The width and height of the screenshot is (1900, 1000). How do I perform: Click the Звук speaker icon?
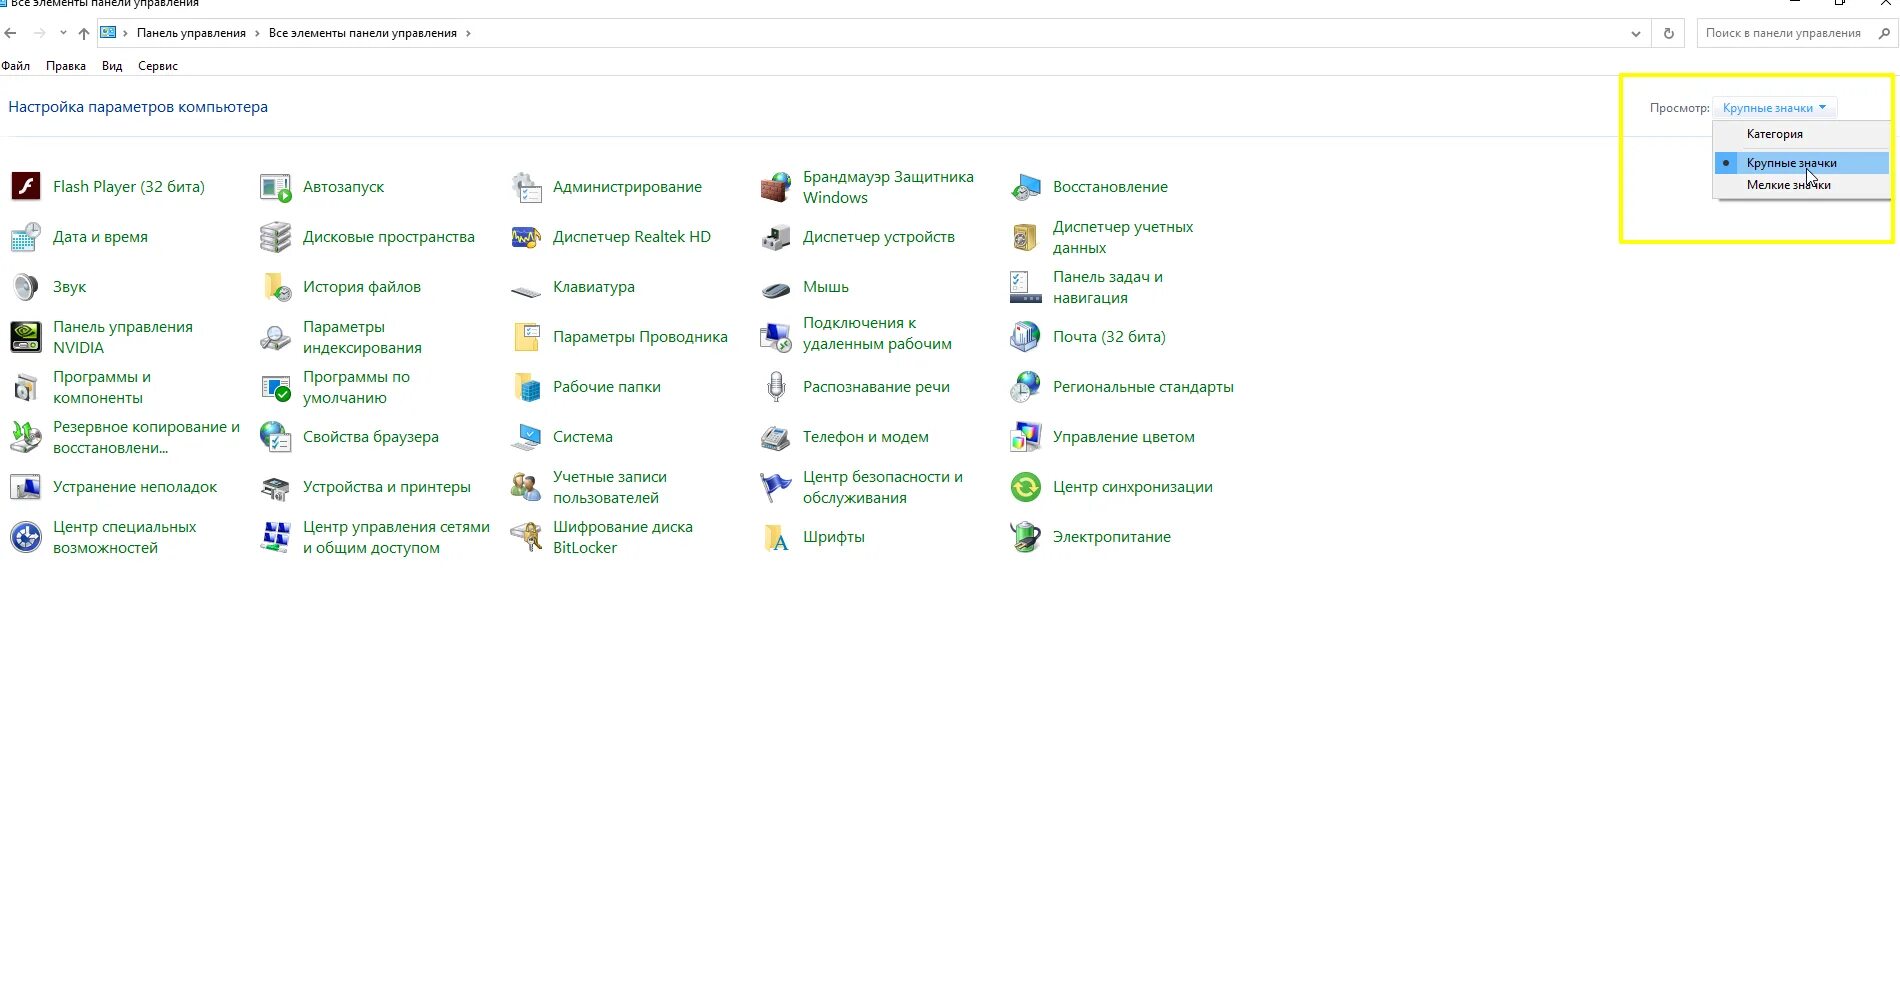pyautogui.click(x=25, y=287)
